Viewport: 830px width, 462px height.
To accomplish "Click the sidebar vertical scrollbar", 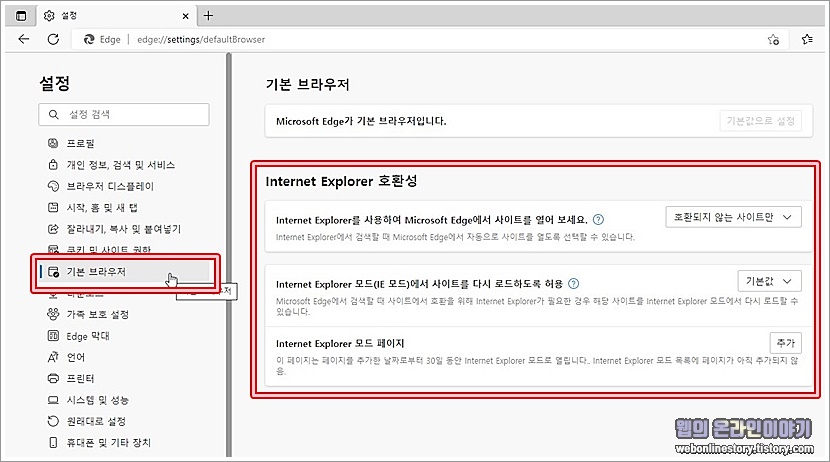I will pos(229,254).
